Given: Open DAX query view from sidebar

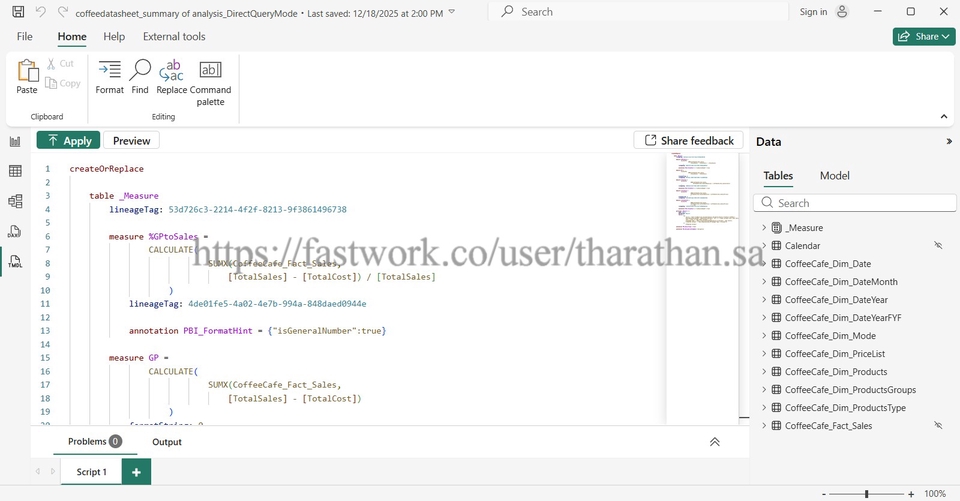Looking at the screenshot, I should tap(15, 231).
